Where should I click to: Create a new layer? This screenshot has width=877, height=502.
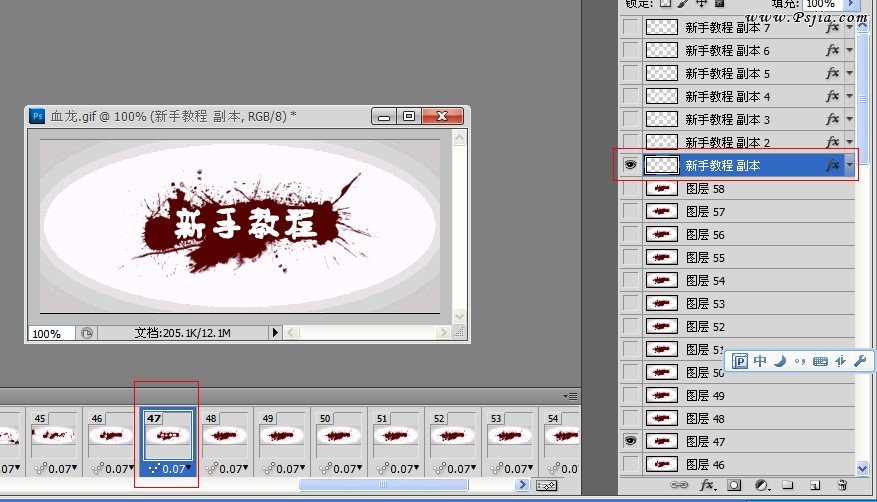coord(815,485)
